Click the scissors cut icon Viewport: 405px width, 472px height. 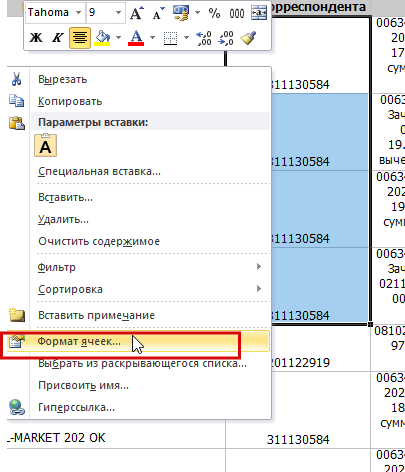(x=16, y=79)
